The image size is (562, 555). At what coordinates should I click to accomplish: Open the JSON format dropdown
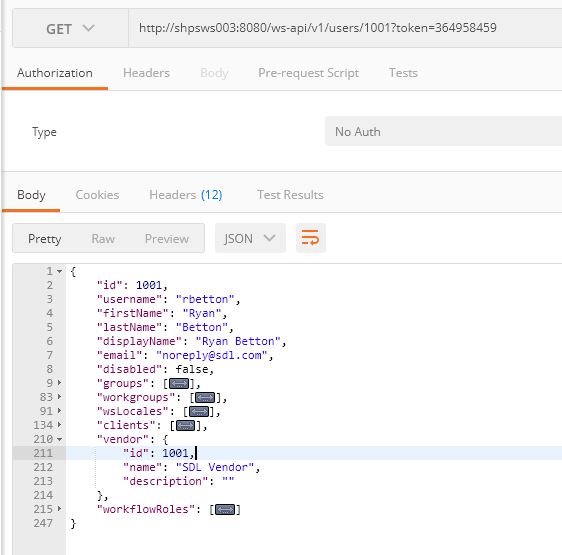point(250,238)
